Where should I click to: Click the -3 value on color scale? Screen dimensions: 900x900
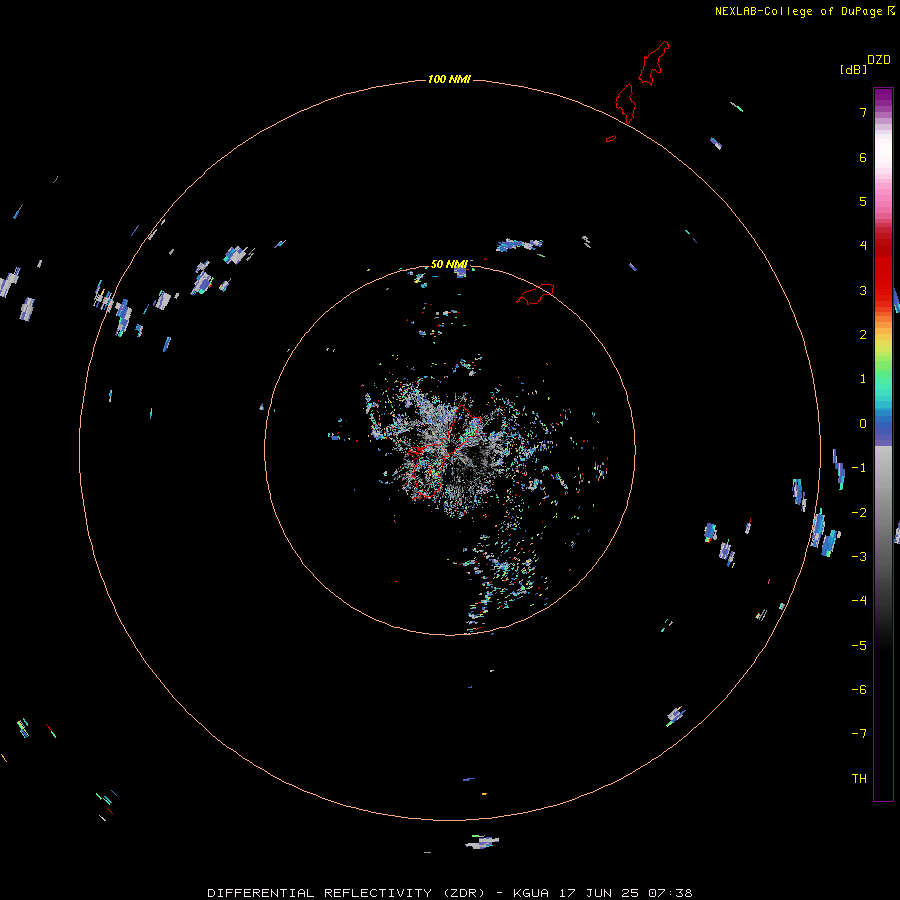click(859, 557)
